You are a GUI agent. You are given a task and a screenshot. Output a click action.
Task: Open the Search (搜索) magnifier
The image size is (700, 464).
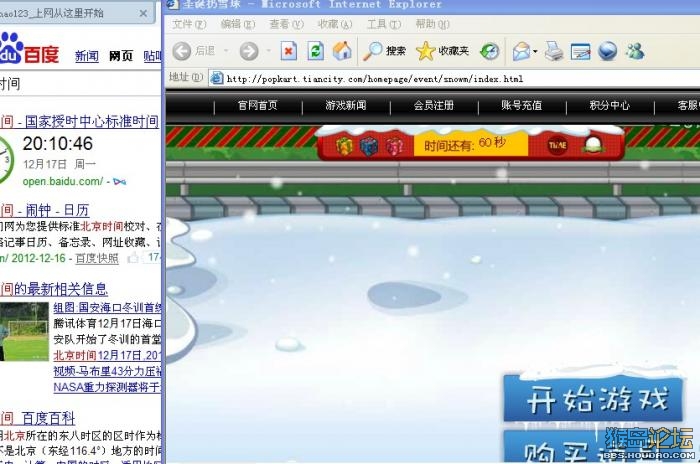click(x=384, y=51)
